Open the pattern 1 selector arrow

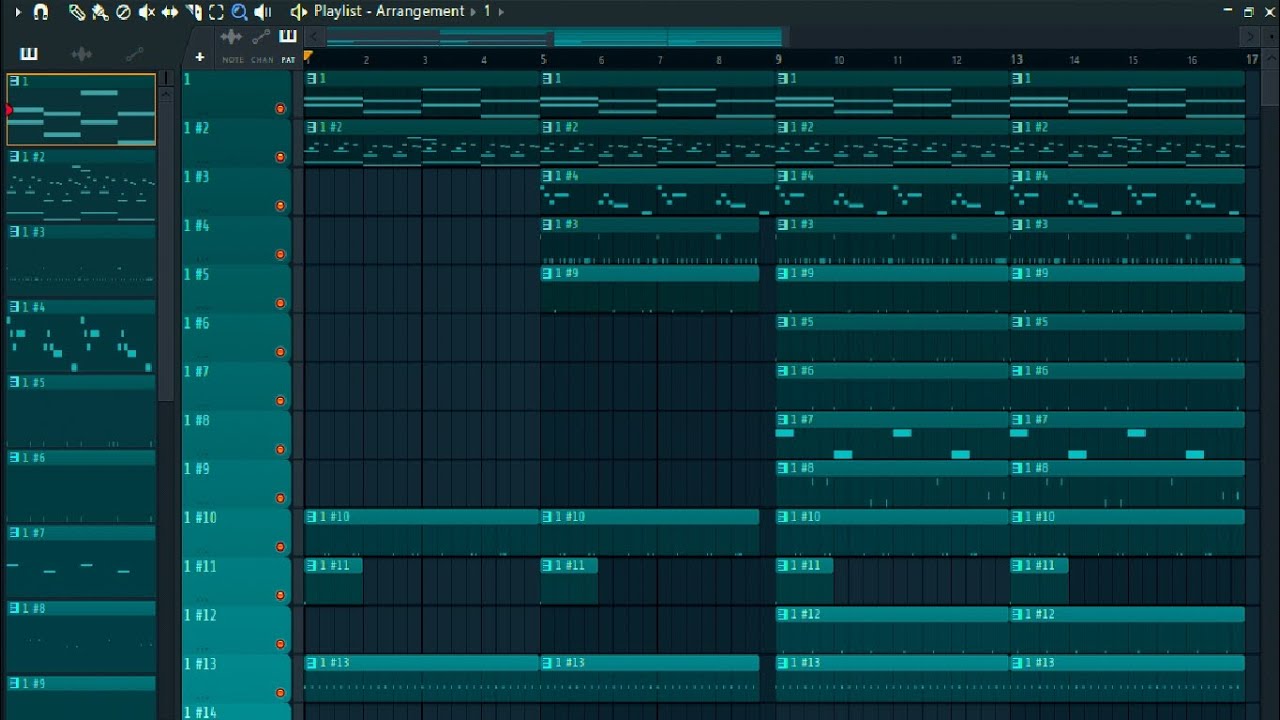[x=501, y=12]
